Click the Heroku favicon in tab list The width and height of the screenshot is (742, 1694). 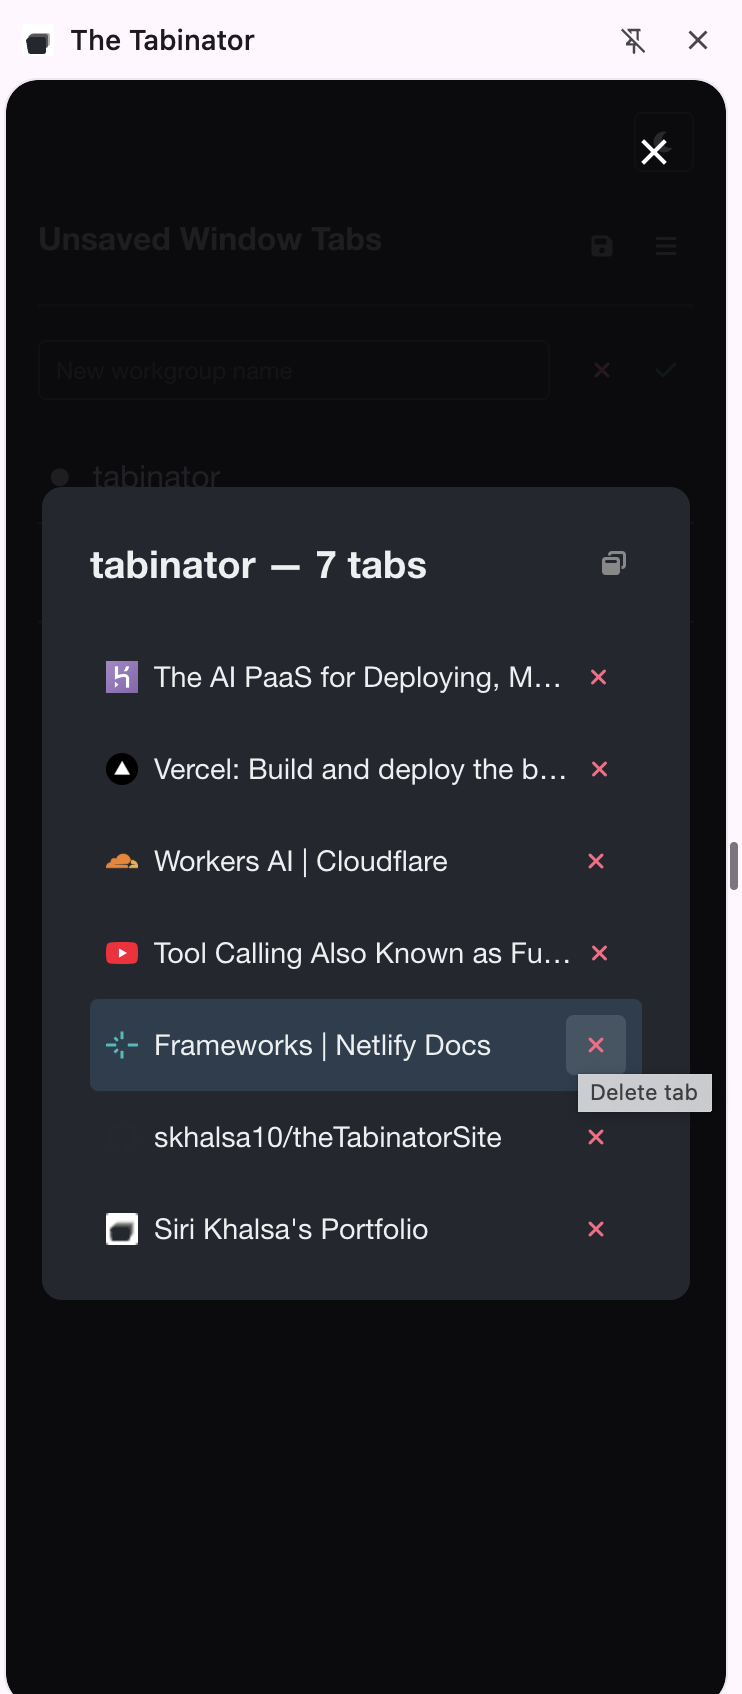(122, 677)
